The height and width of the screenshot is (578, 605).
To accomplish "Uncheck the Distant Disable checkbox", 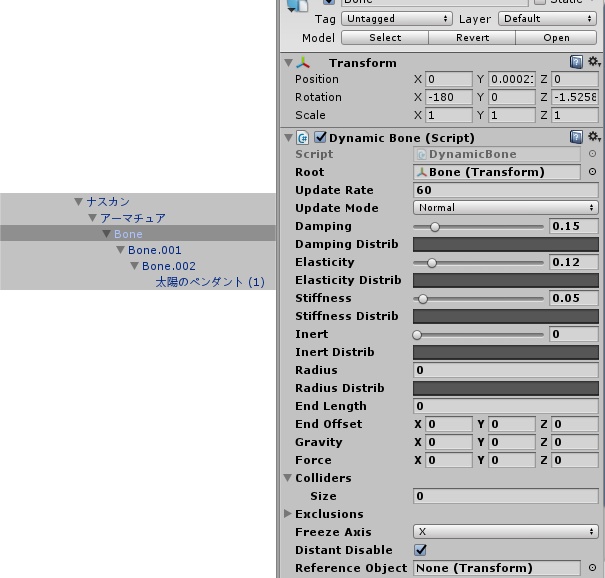I will [420, 549].
